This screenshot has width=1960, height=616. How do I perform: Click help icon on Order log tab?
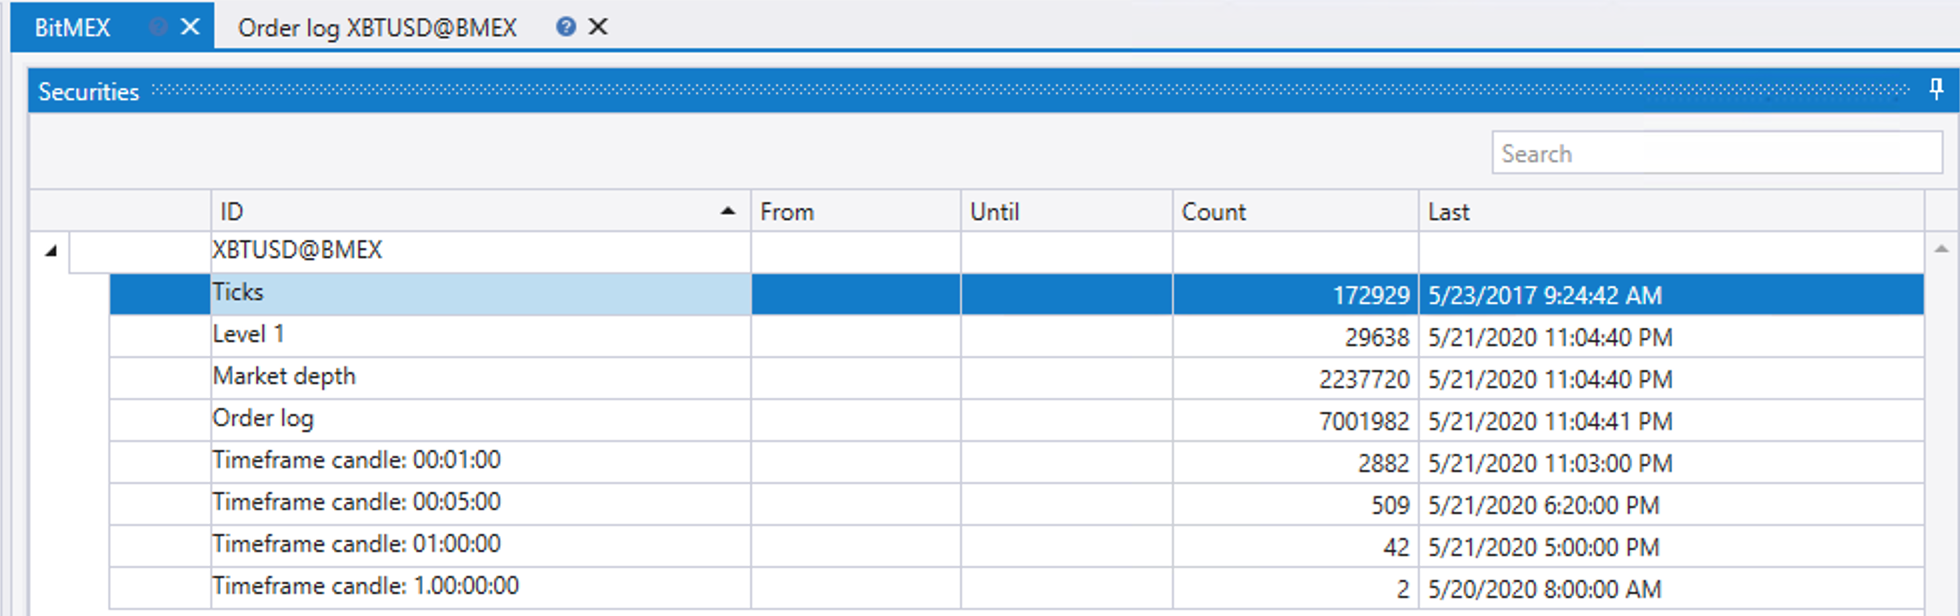(566, 27)
